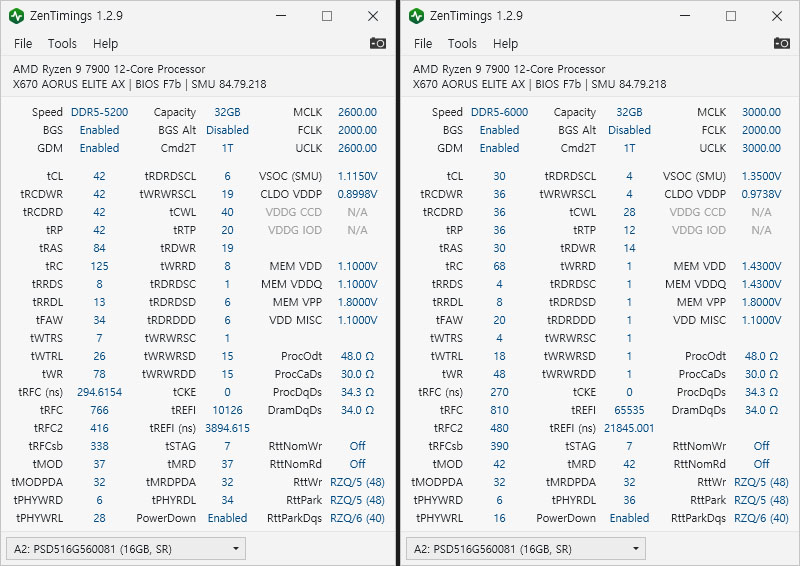
Task: Open the Tools menu in the left window
Action: (62, 44)
